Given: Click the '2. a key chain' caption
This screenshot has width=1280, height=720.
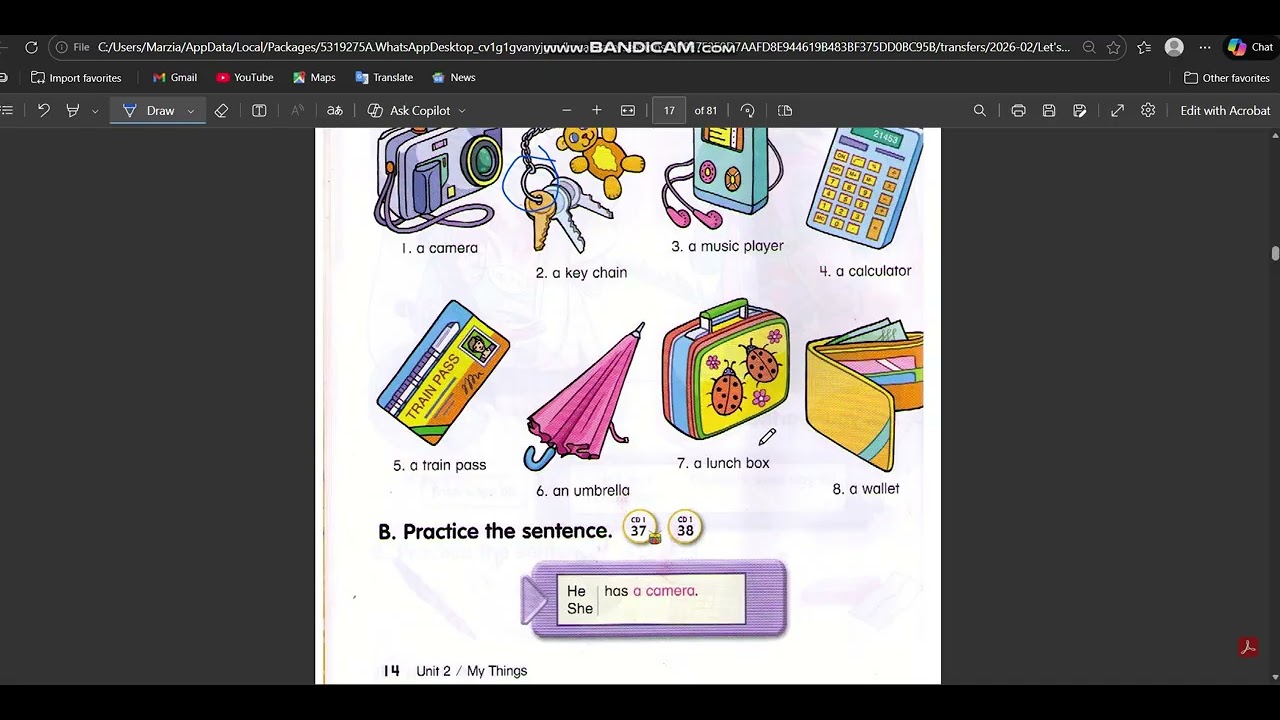Looking at the screenshot, I should click(x=581, y=273).
